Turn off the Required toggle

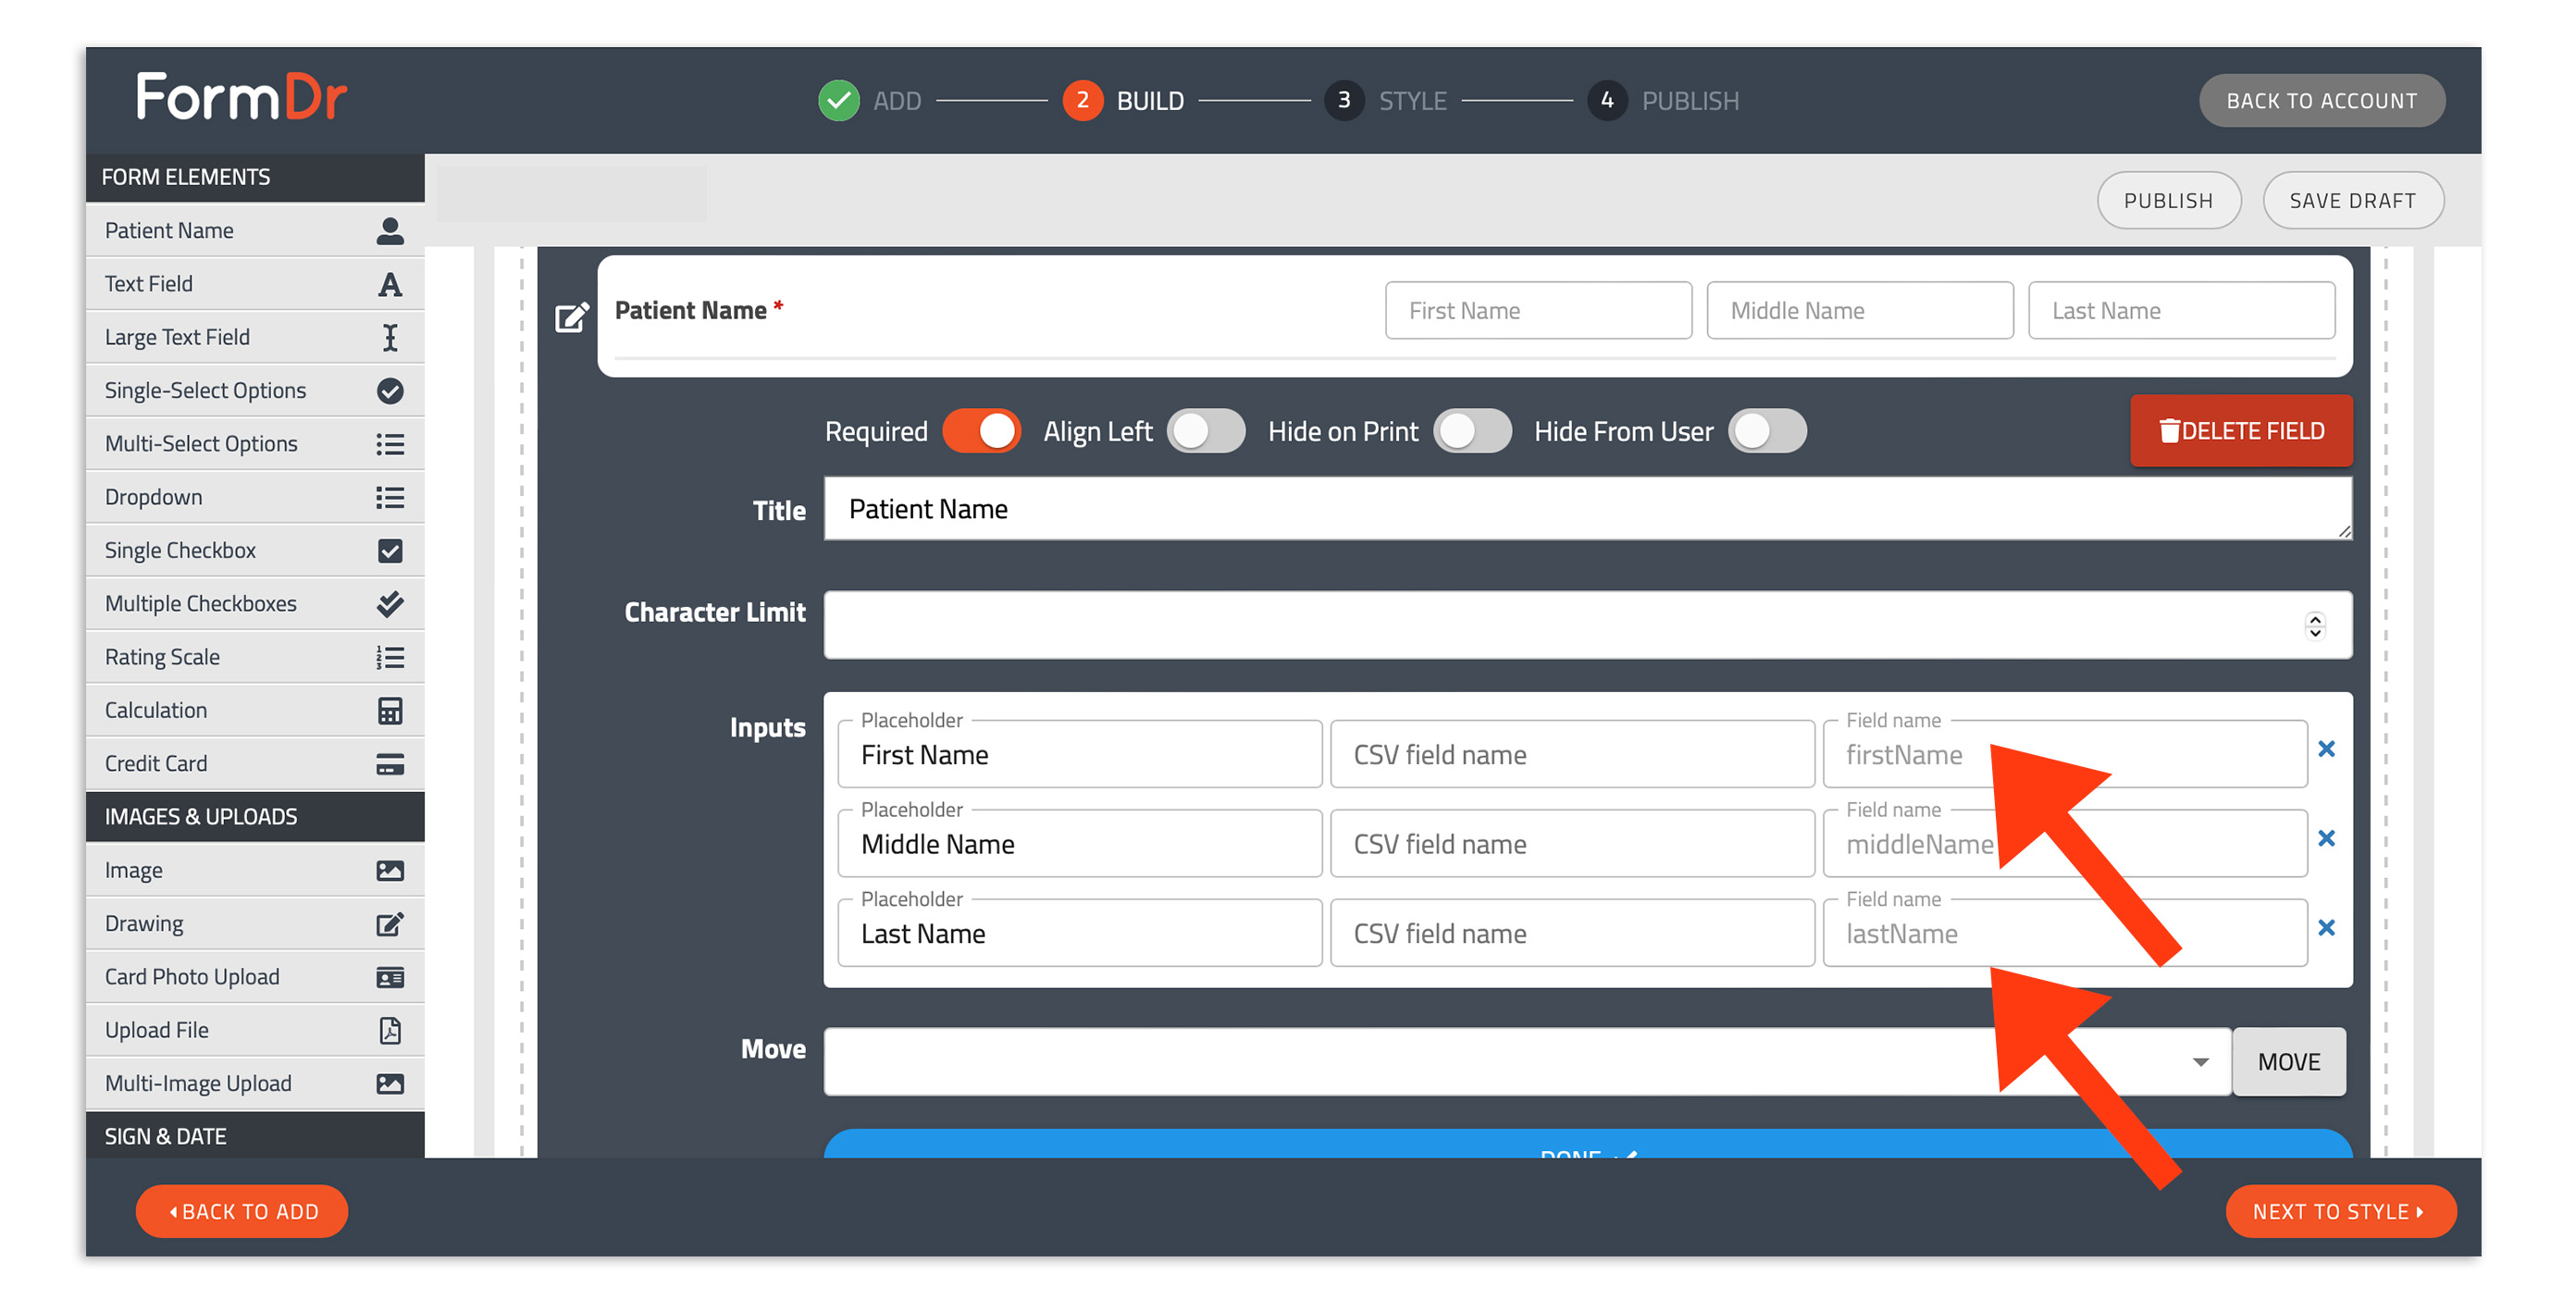(x=981, y=431)
